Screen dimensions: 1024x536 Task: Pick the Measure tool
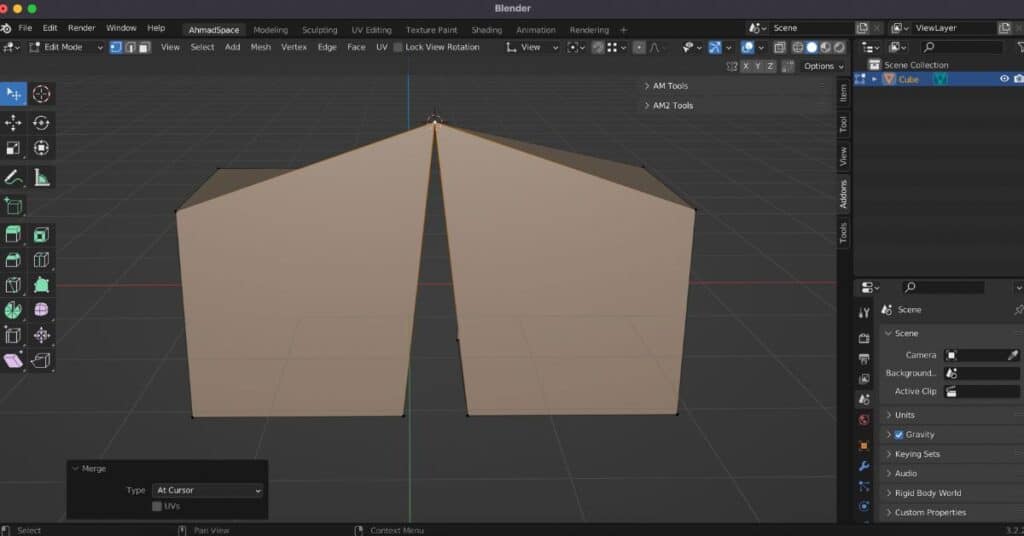[x=41, y=177]
